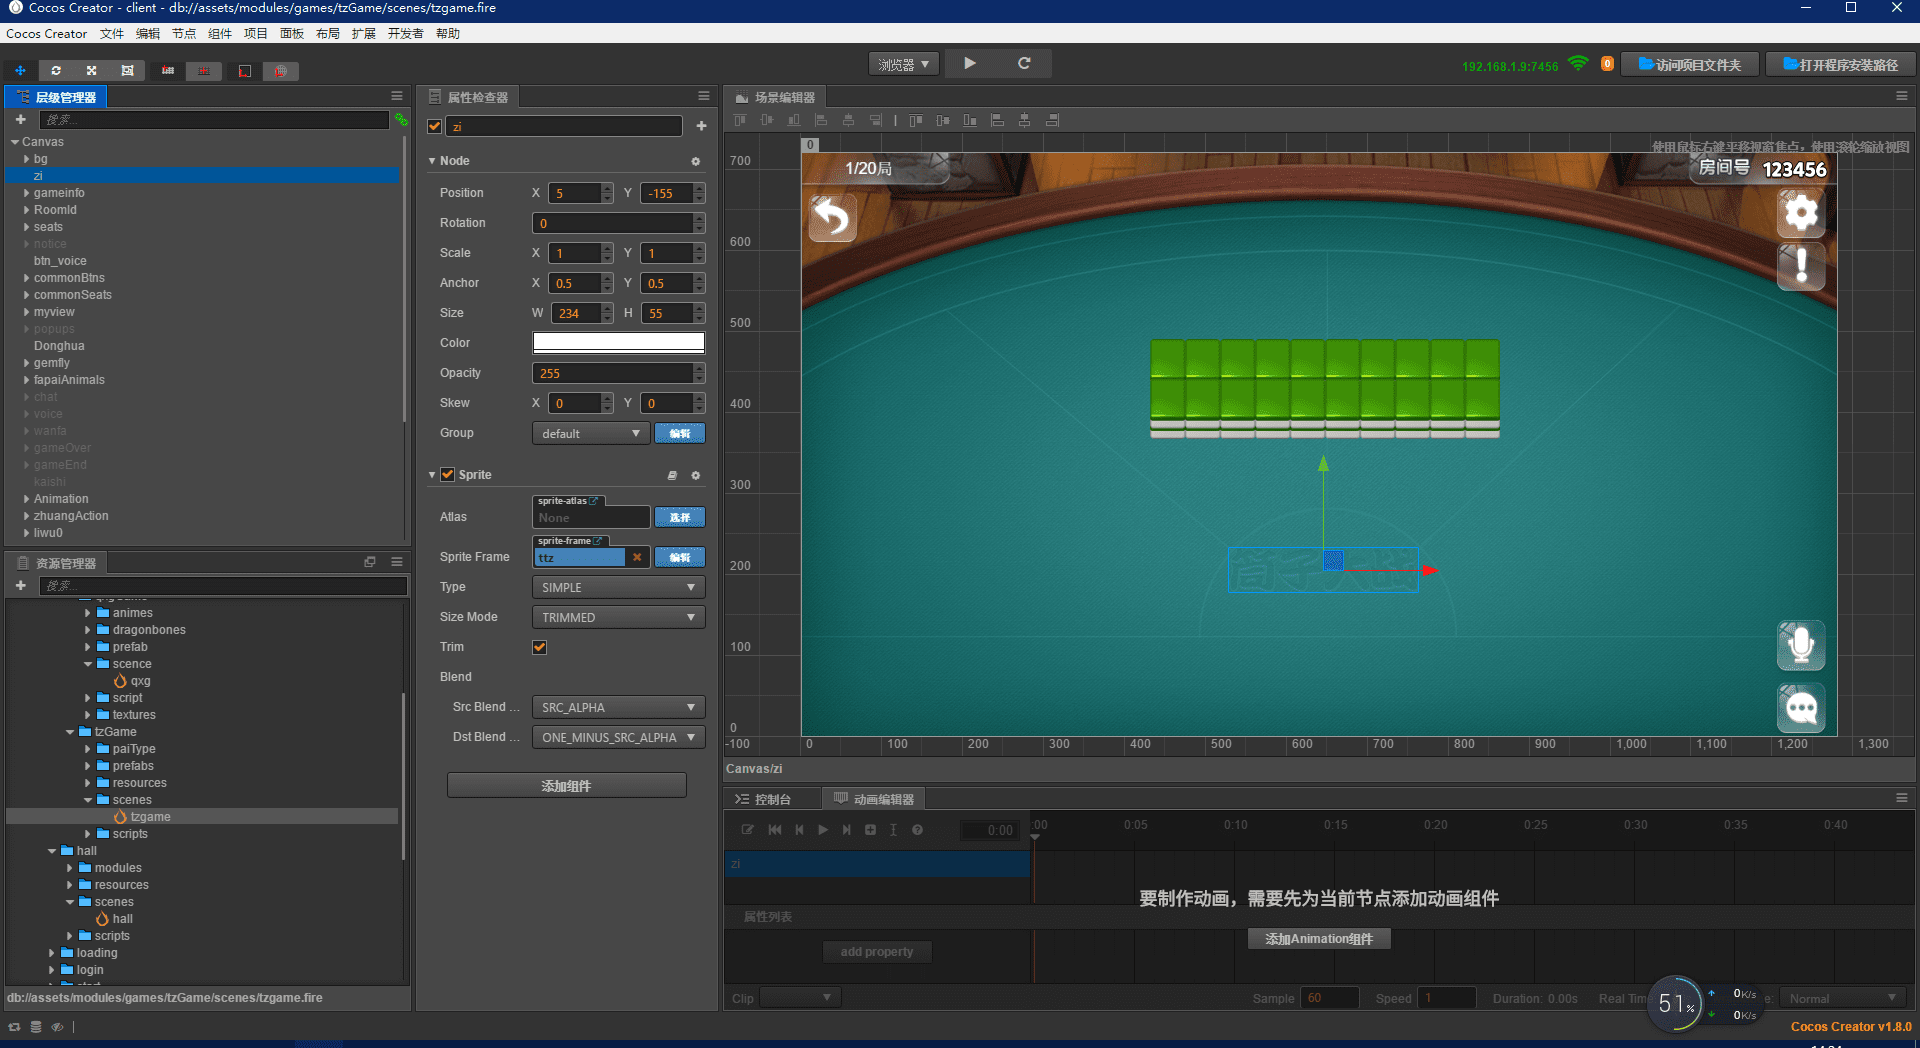
Task: Open Sprite component help document
Action: tap(672, 475)
